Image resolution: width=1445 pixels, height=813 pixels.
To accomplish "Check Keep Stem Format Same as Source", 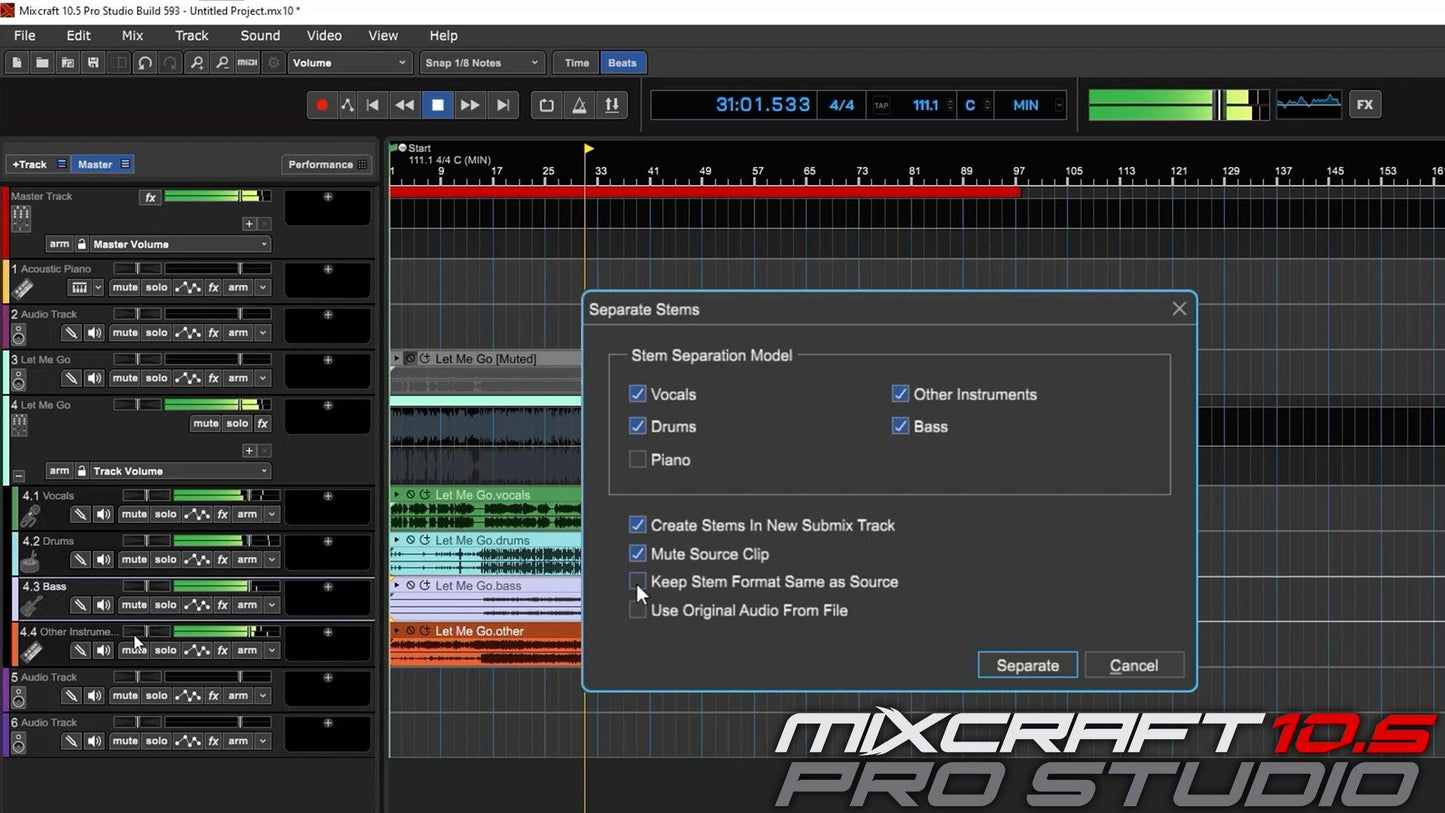I will [x=637, y=581].
